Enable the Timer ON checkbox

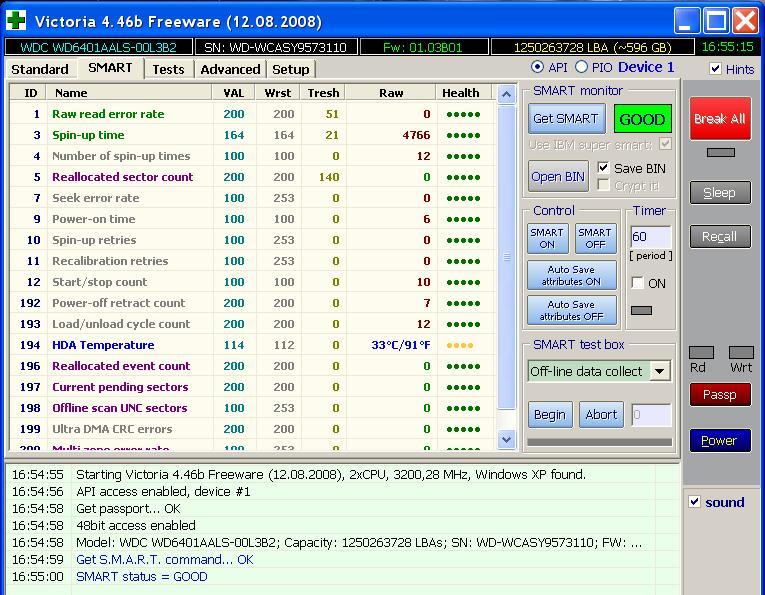pyautogui.click(x=637, y=284)
